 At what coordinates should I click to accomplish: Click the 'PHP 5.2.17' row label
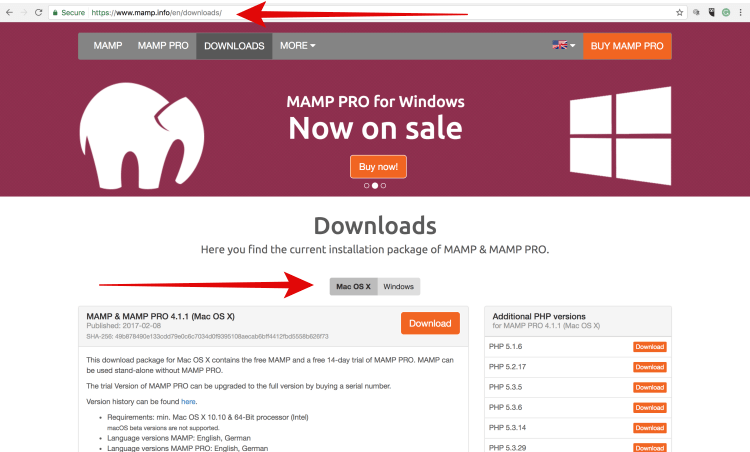[x=507, y=367]
